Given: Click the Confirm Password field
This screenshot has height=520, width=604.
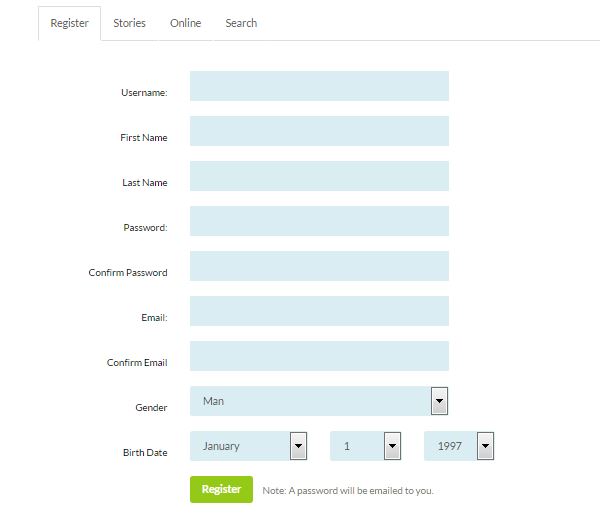Looking at the screenshot, I should (x=319, y=266).
